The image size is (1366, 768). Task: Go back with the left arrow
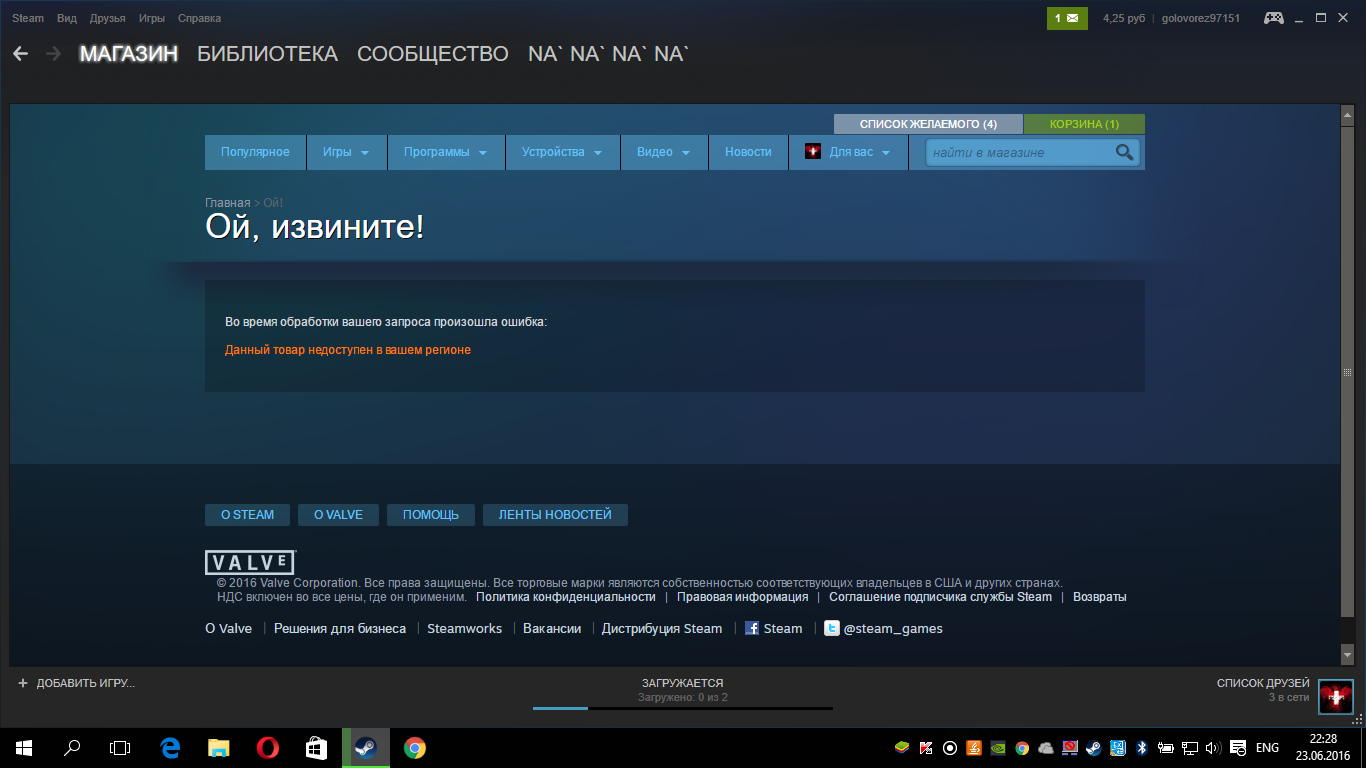21,54
